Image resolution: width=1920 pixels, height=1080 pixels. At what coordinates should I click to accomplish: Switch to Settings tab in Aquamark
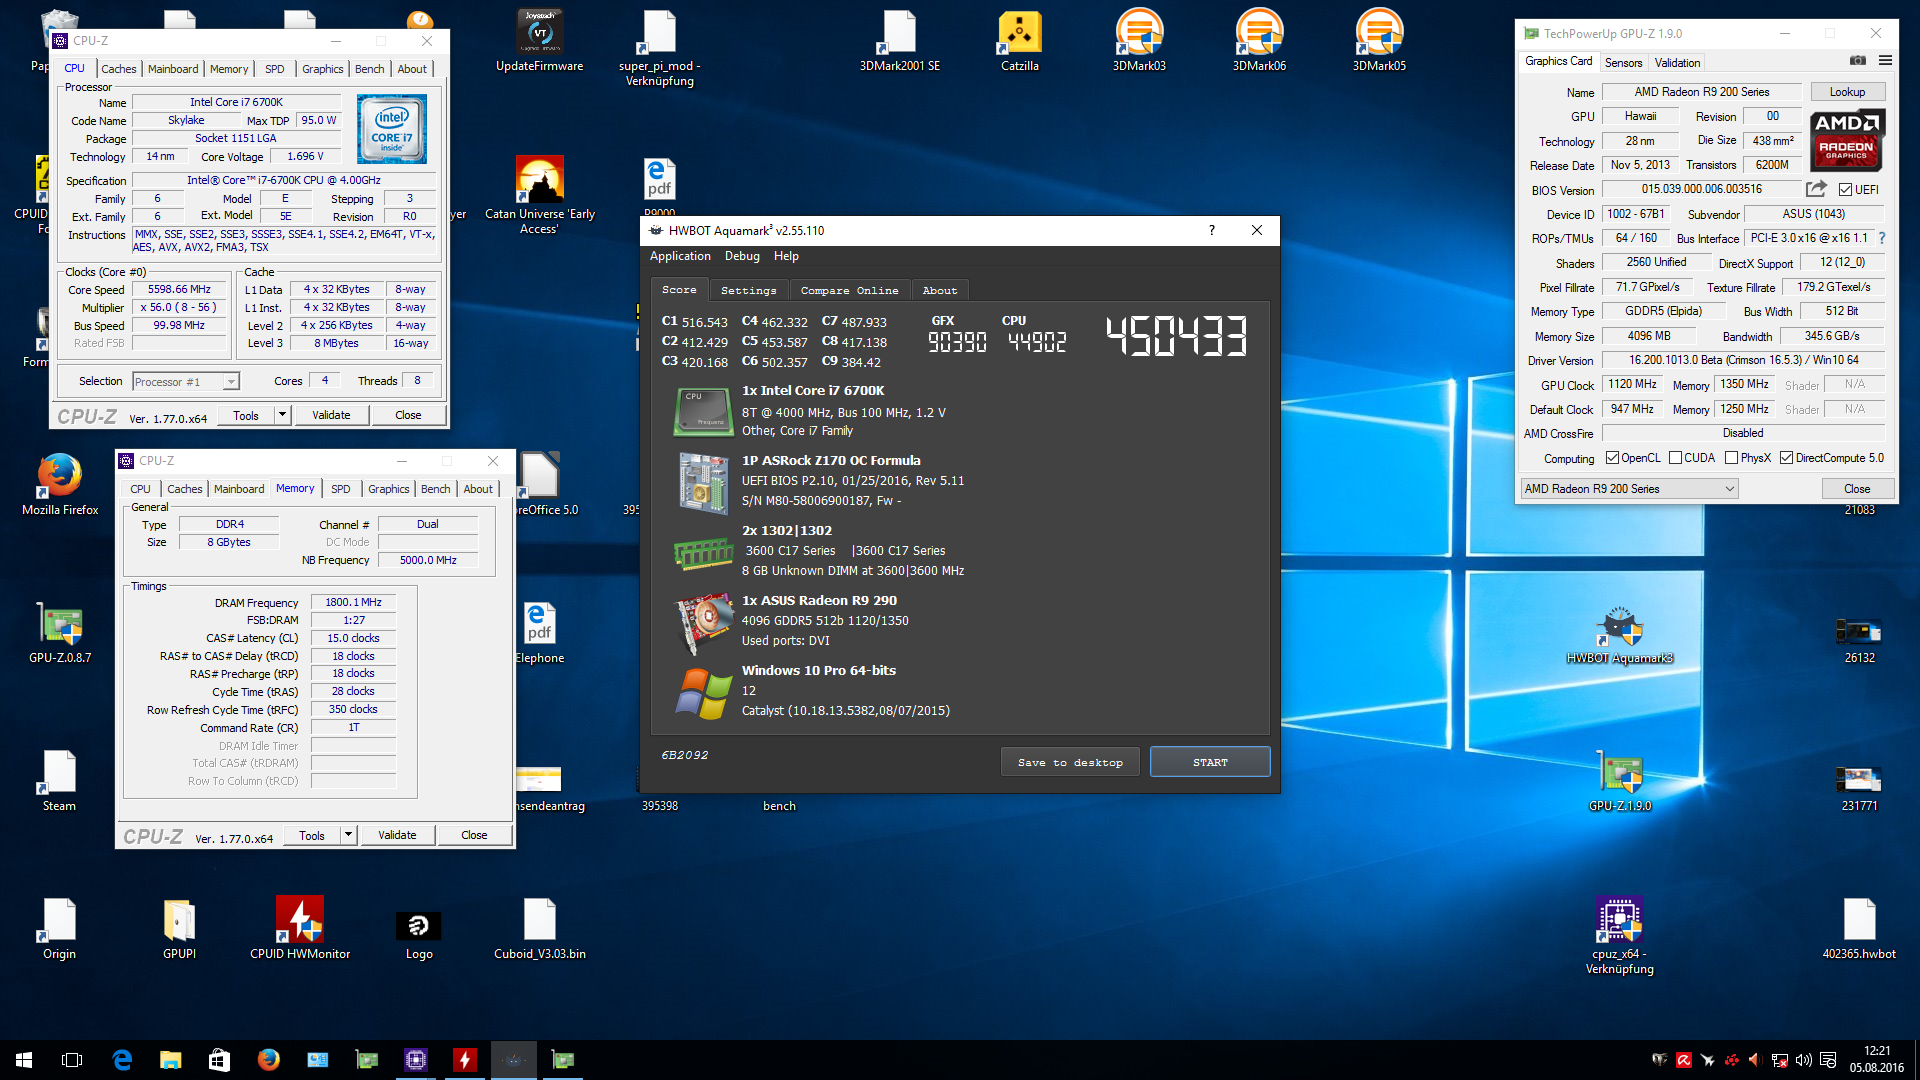pyautogui.click(x=748, y=290)
